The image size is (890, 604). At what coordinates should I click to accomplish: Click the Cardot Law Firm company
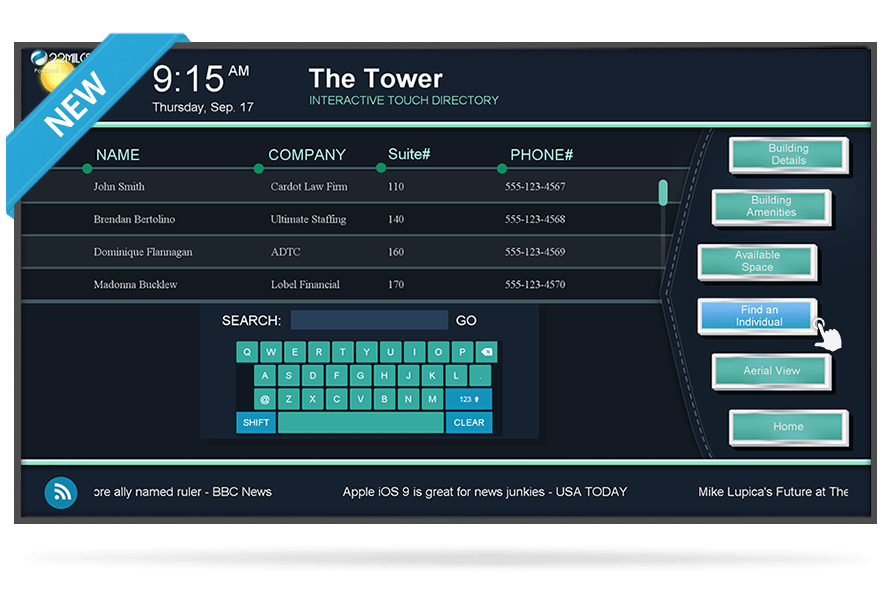(x=309, y=187)
